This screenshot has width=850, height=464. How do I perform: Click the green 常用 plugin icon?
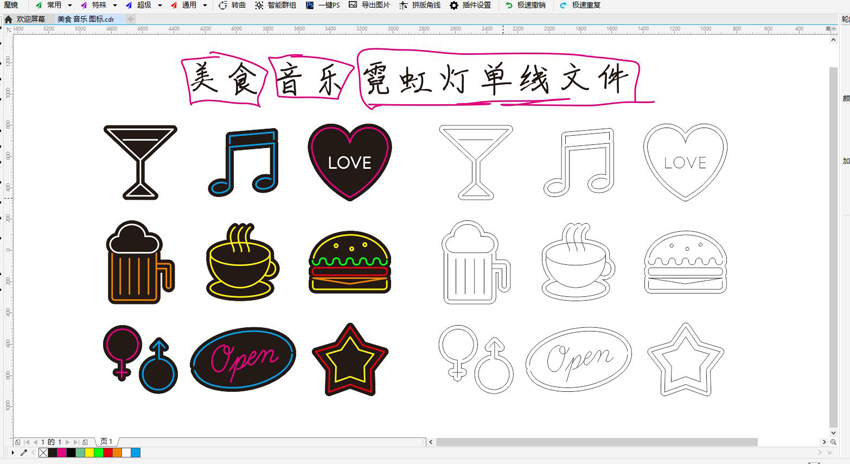tap(38, 5)
